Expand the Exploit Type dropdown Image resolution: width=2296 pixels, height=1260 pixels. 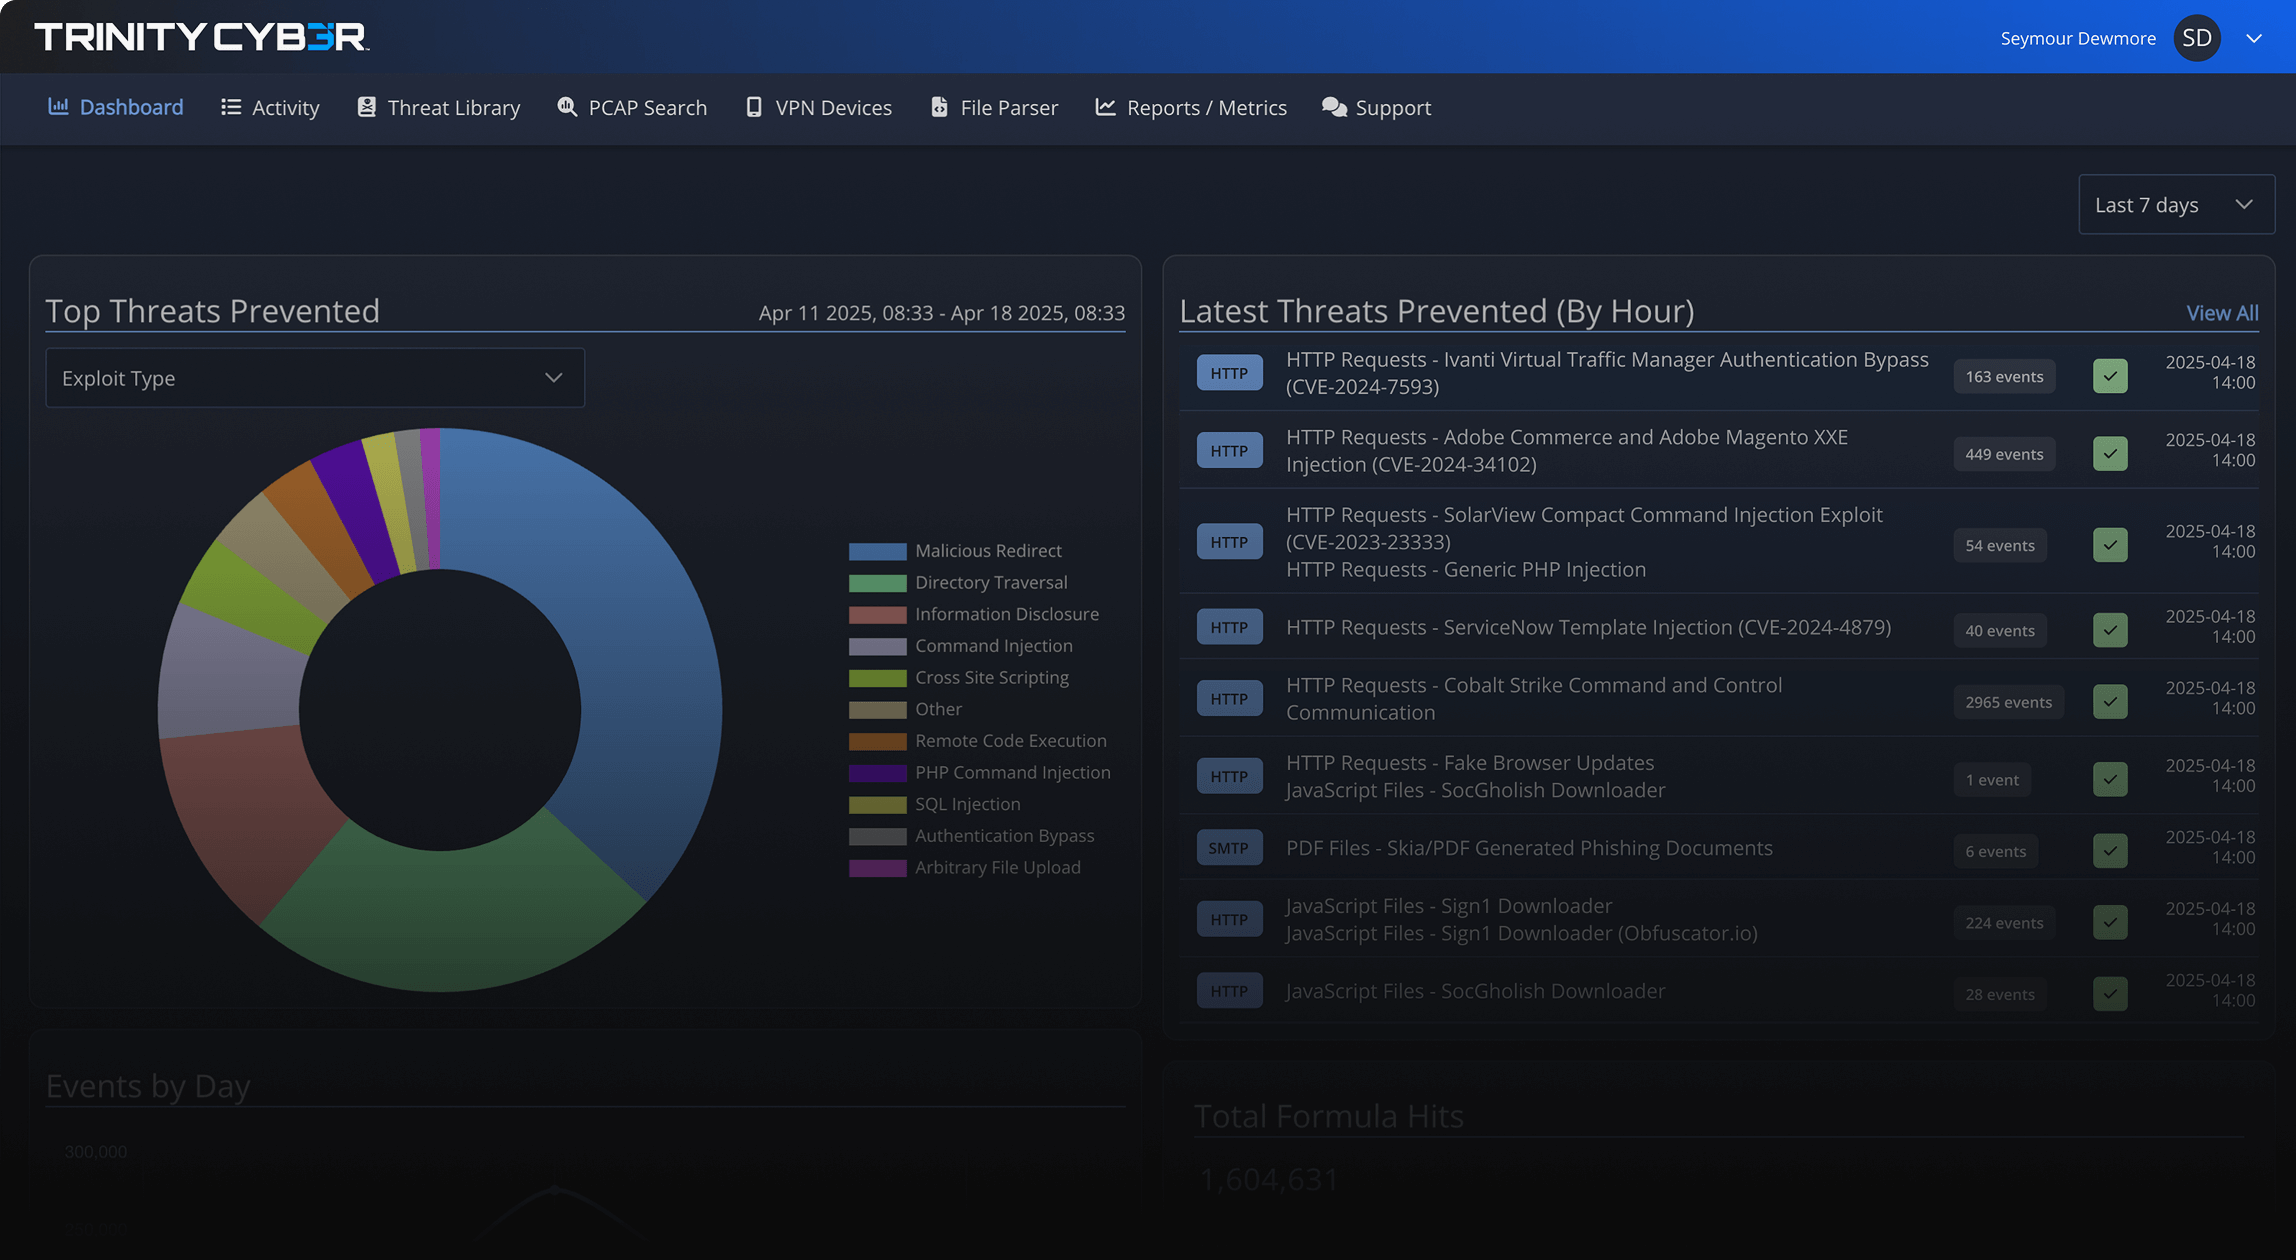(x=314, y=377)
